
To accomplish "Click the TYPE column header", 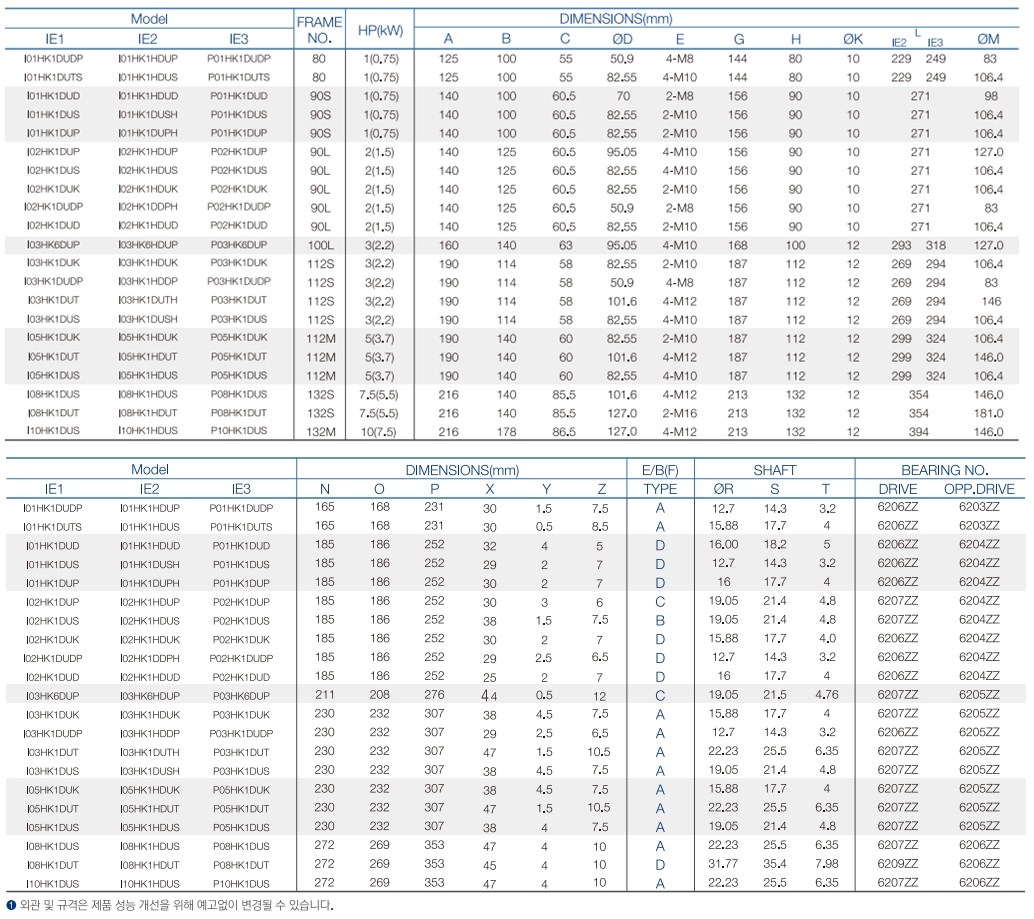I will pyautogui.click(x=660, y=489).
